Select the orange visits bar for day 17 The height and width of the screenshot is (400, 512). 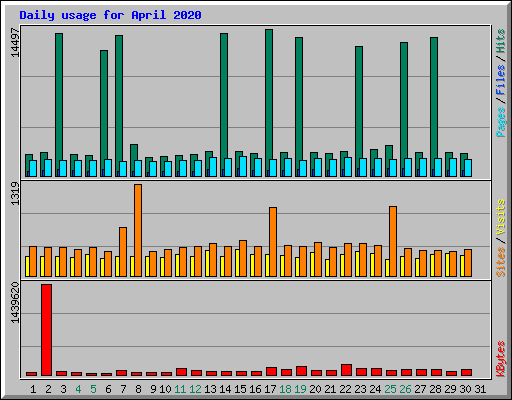click(x=273, y=242)
